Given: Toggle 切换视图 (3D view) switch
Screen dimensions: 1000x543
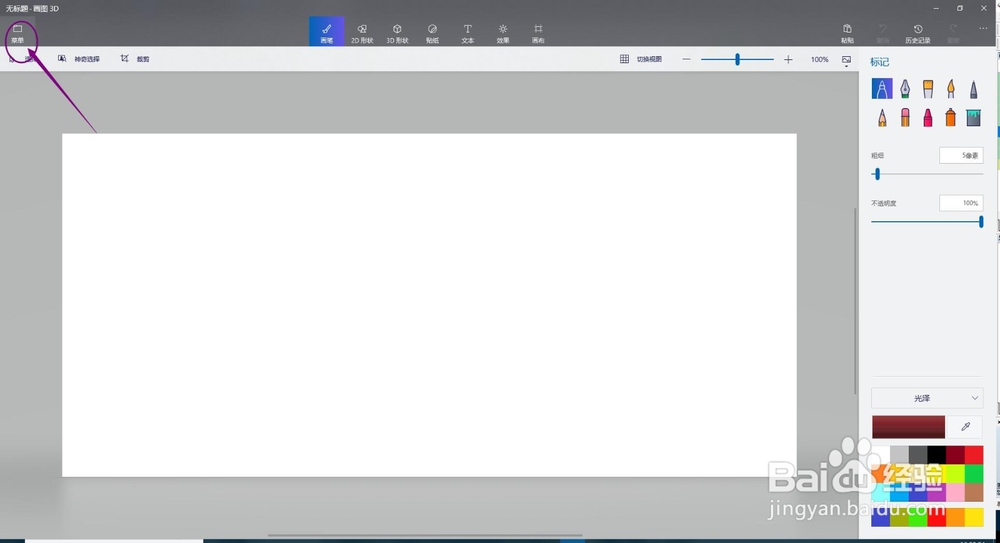Looking at the screenshot, I should coord(641,59).
